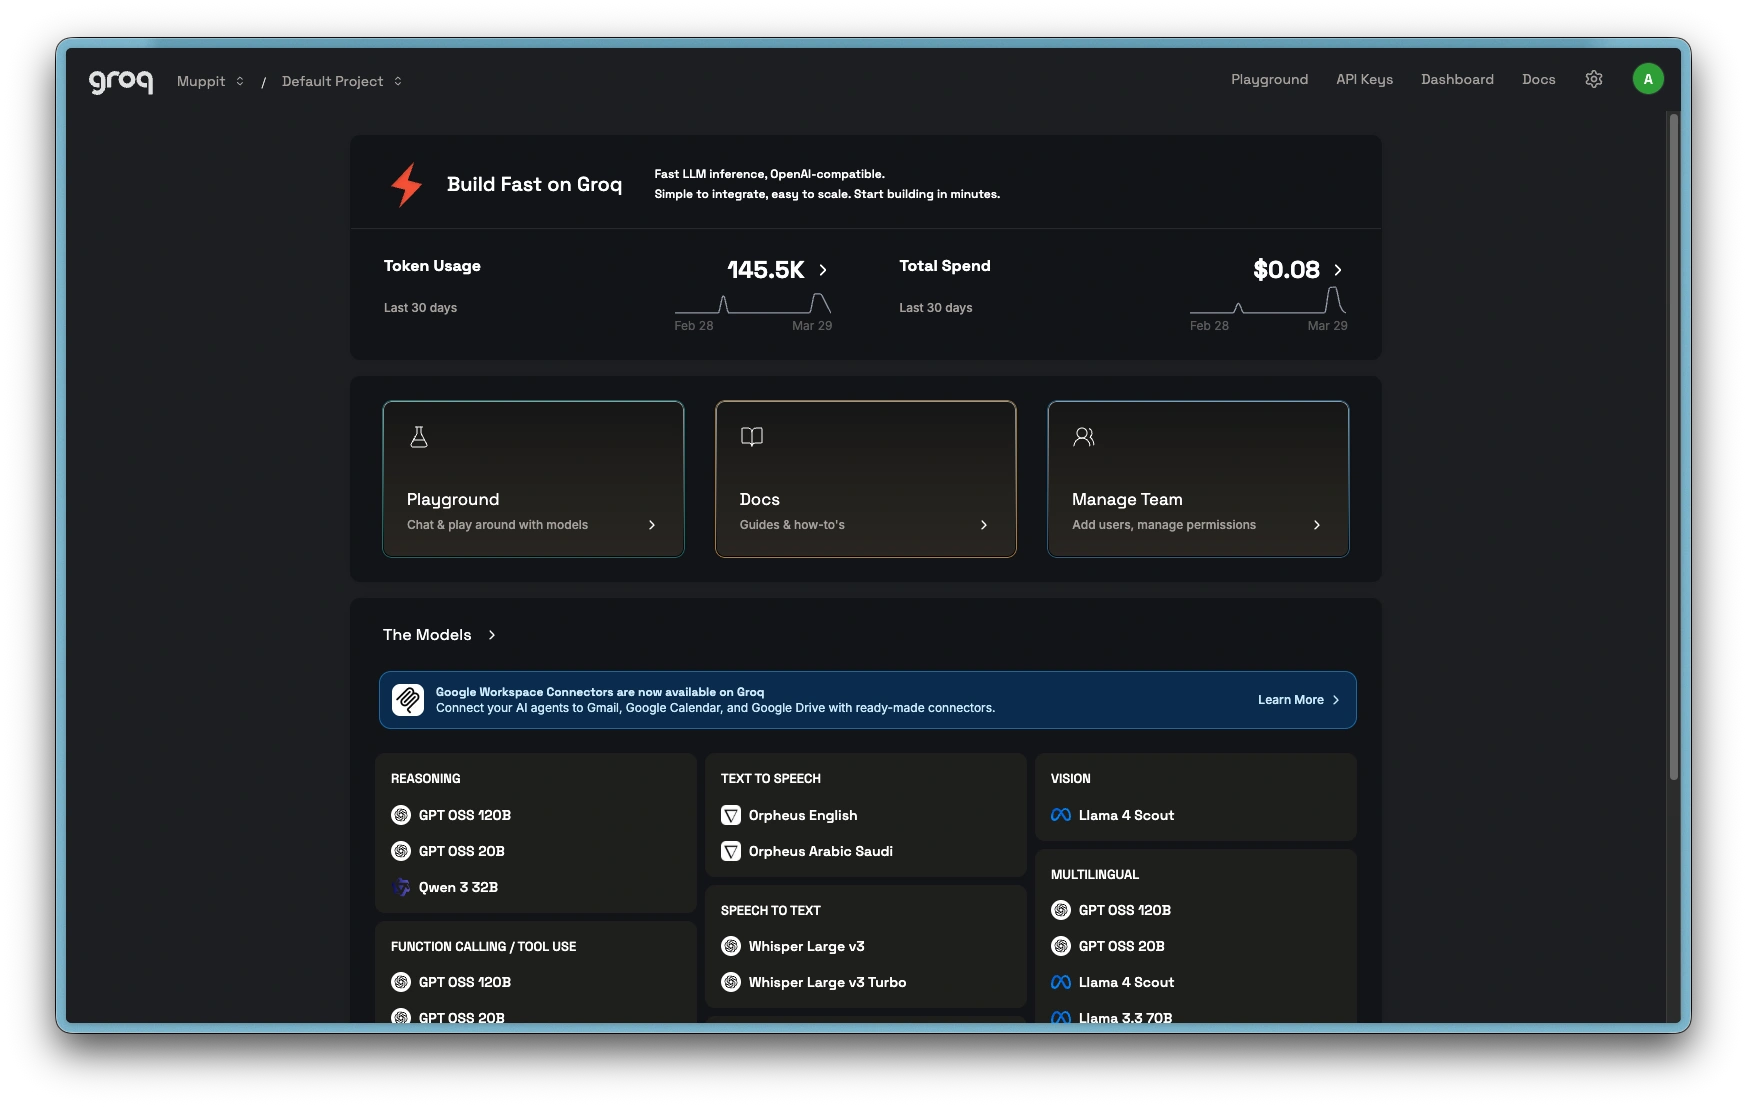Screen dimensions: 1747x1107
Task: Click the Manage Team people icon
Action: [x=1083, y=437]
